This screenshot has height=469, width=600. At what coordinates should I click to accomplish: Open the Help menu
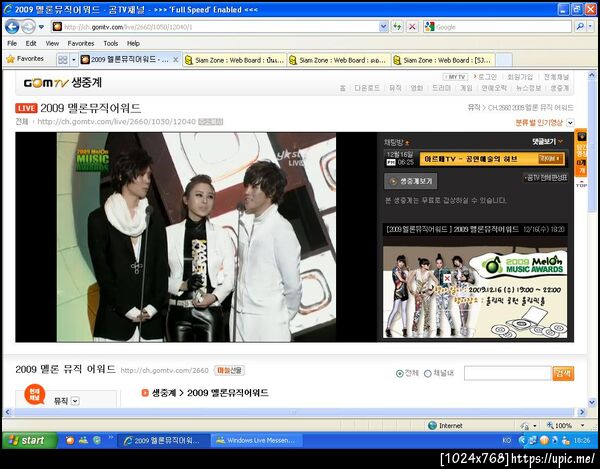133,43
